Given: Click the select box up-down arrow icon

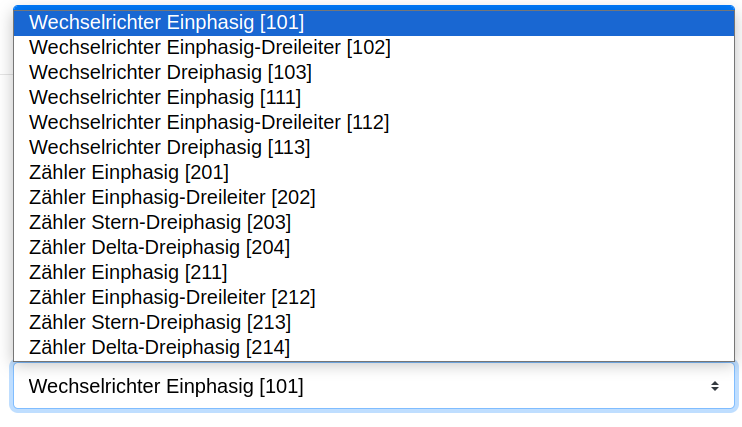Looking at the screenshot, I should pyautogui.click(x=715, y=386).
